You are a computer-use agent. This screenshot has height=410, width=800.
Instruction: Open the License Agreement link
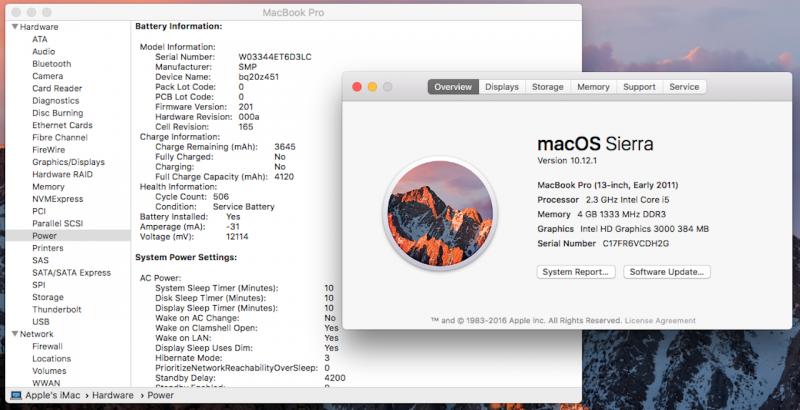pyautogui.click(x=660, y=321)
